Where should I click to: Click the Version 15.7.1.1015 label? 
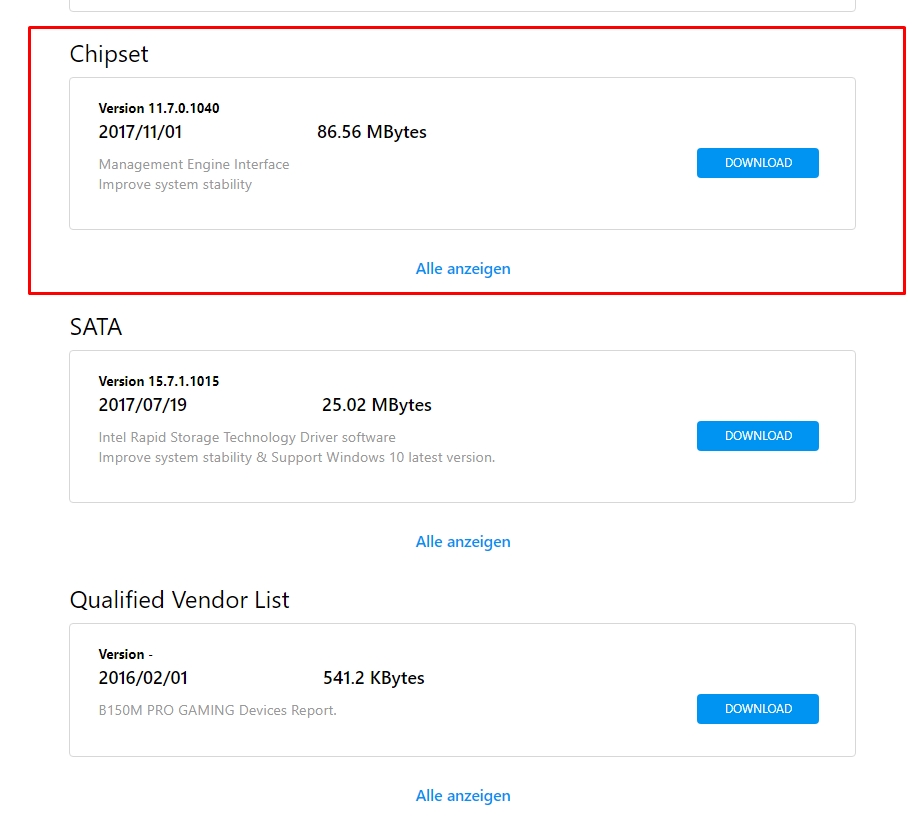pos(159,381)
